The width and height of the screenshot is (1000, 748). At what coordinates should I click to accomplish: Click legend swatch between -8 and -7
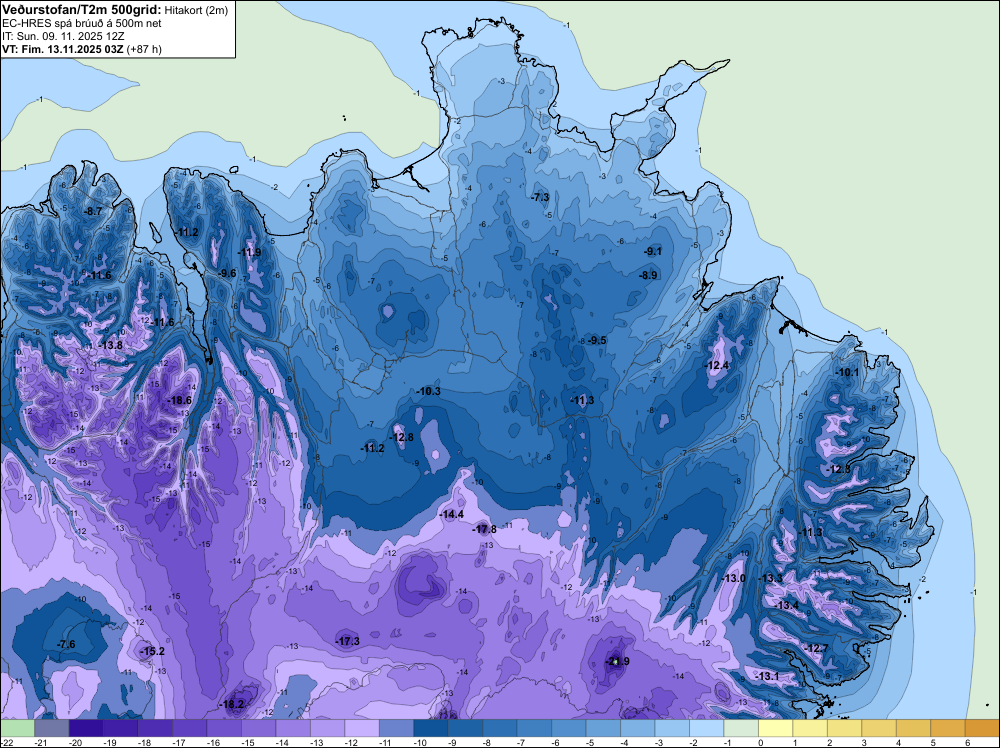tap(499, 728)
